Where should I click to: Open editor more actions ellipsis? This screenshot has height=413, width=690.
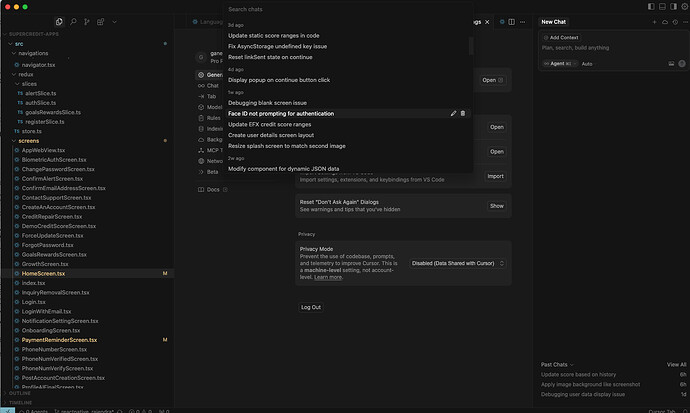click(x=522, y=22)
